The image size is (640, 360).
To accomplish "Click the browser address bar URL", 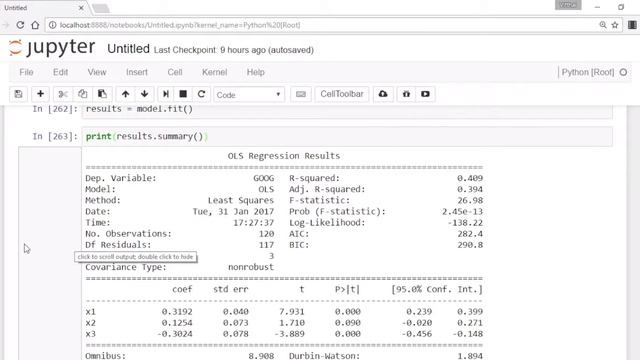I will point(180,25).
